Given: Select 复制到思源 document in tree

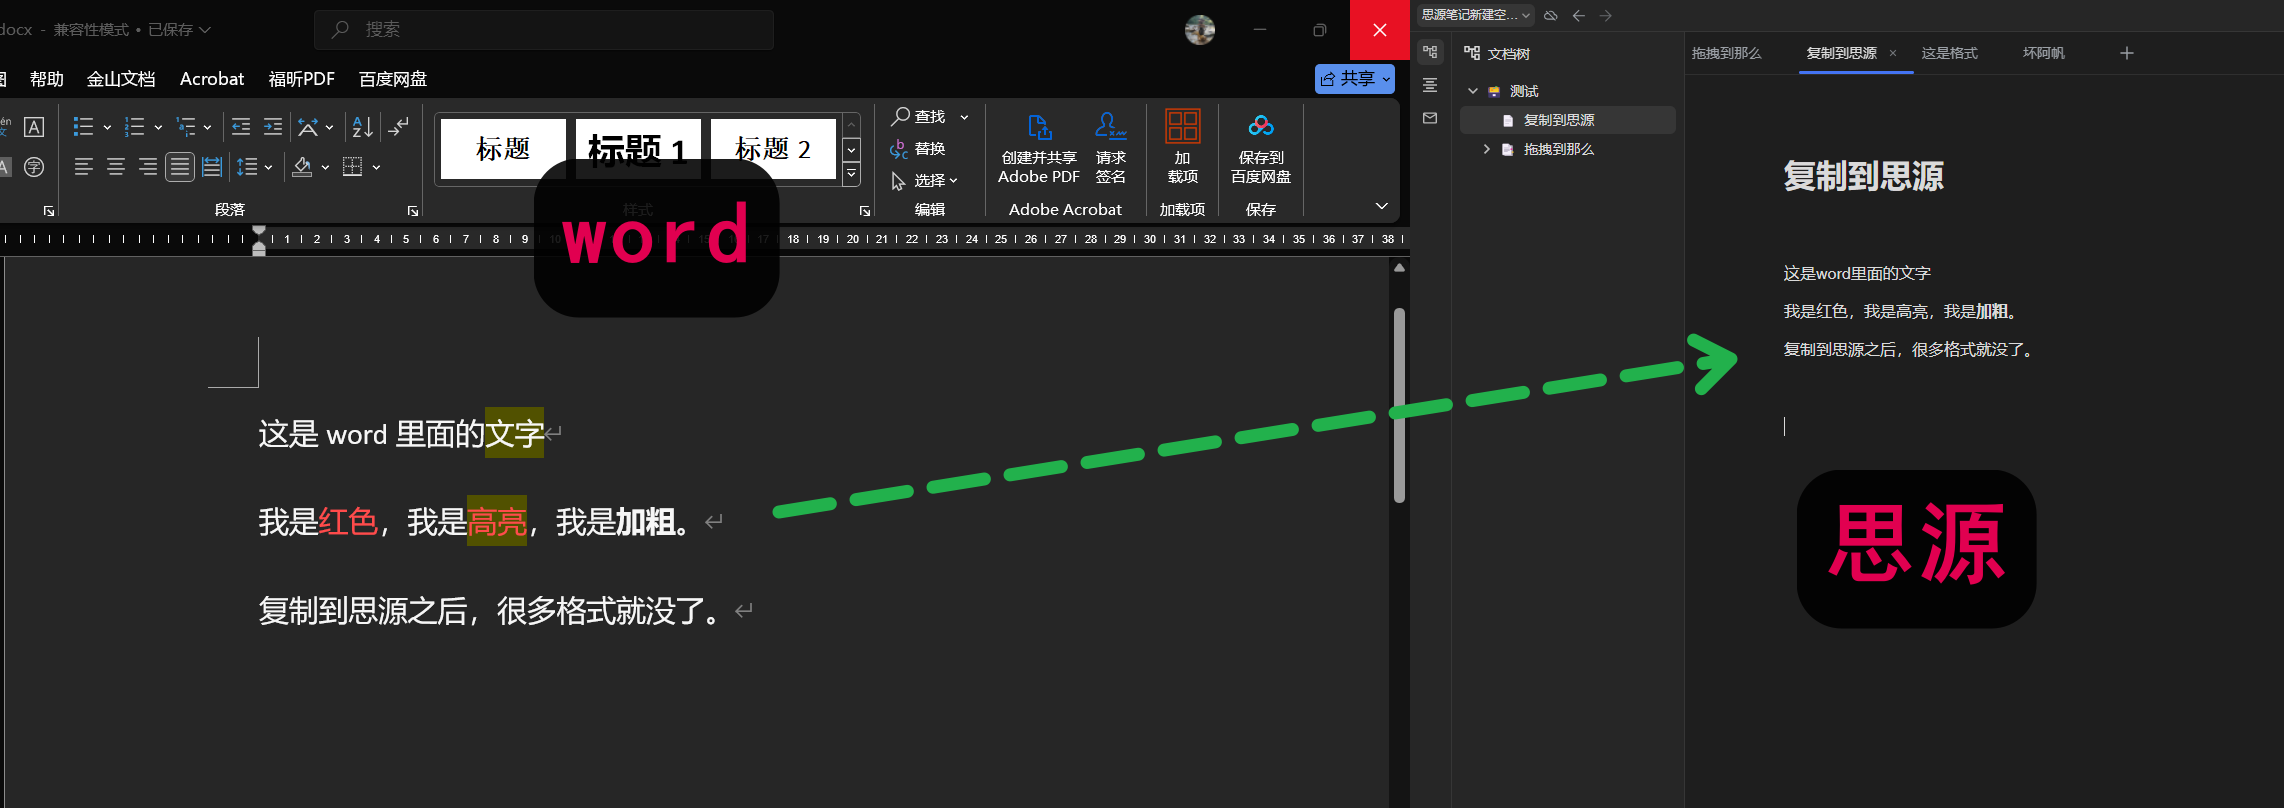Looking at the screenshot, I should [1568, 120].
